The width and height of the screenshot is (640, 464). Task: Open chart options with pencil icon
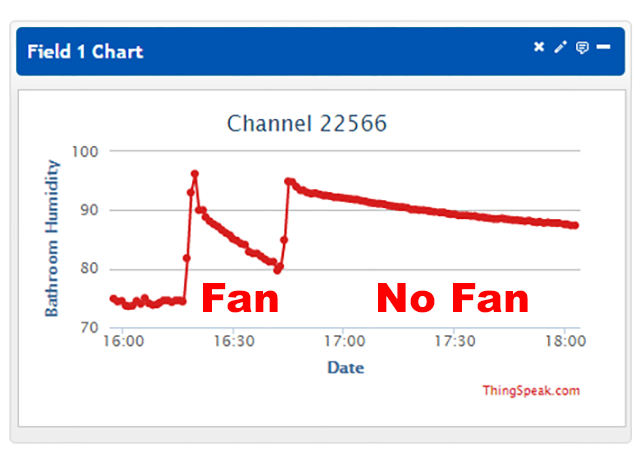560,47
